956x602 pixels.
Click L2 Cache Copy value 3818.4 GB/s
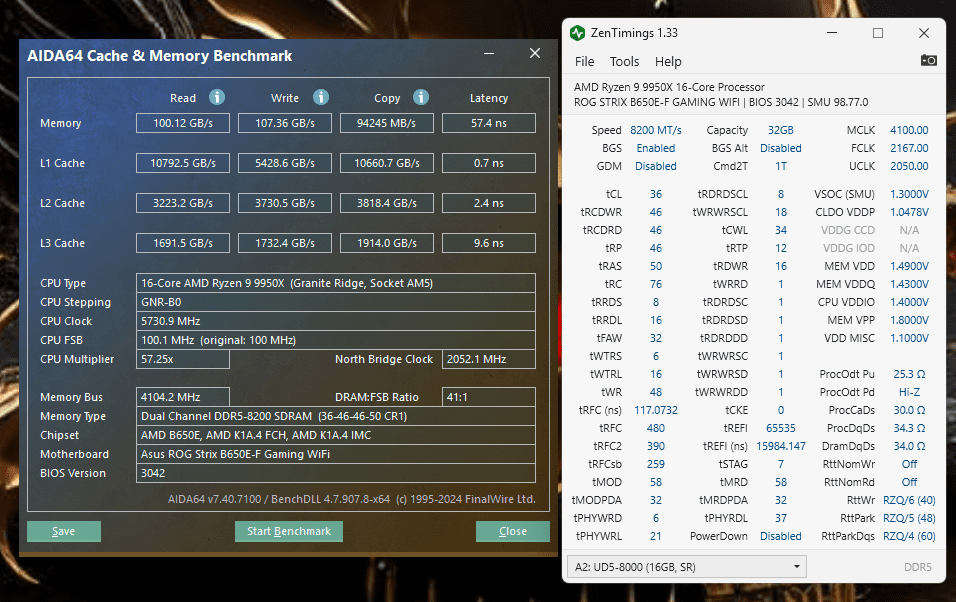coord(387,203)
